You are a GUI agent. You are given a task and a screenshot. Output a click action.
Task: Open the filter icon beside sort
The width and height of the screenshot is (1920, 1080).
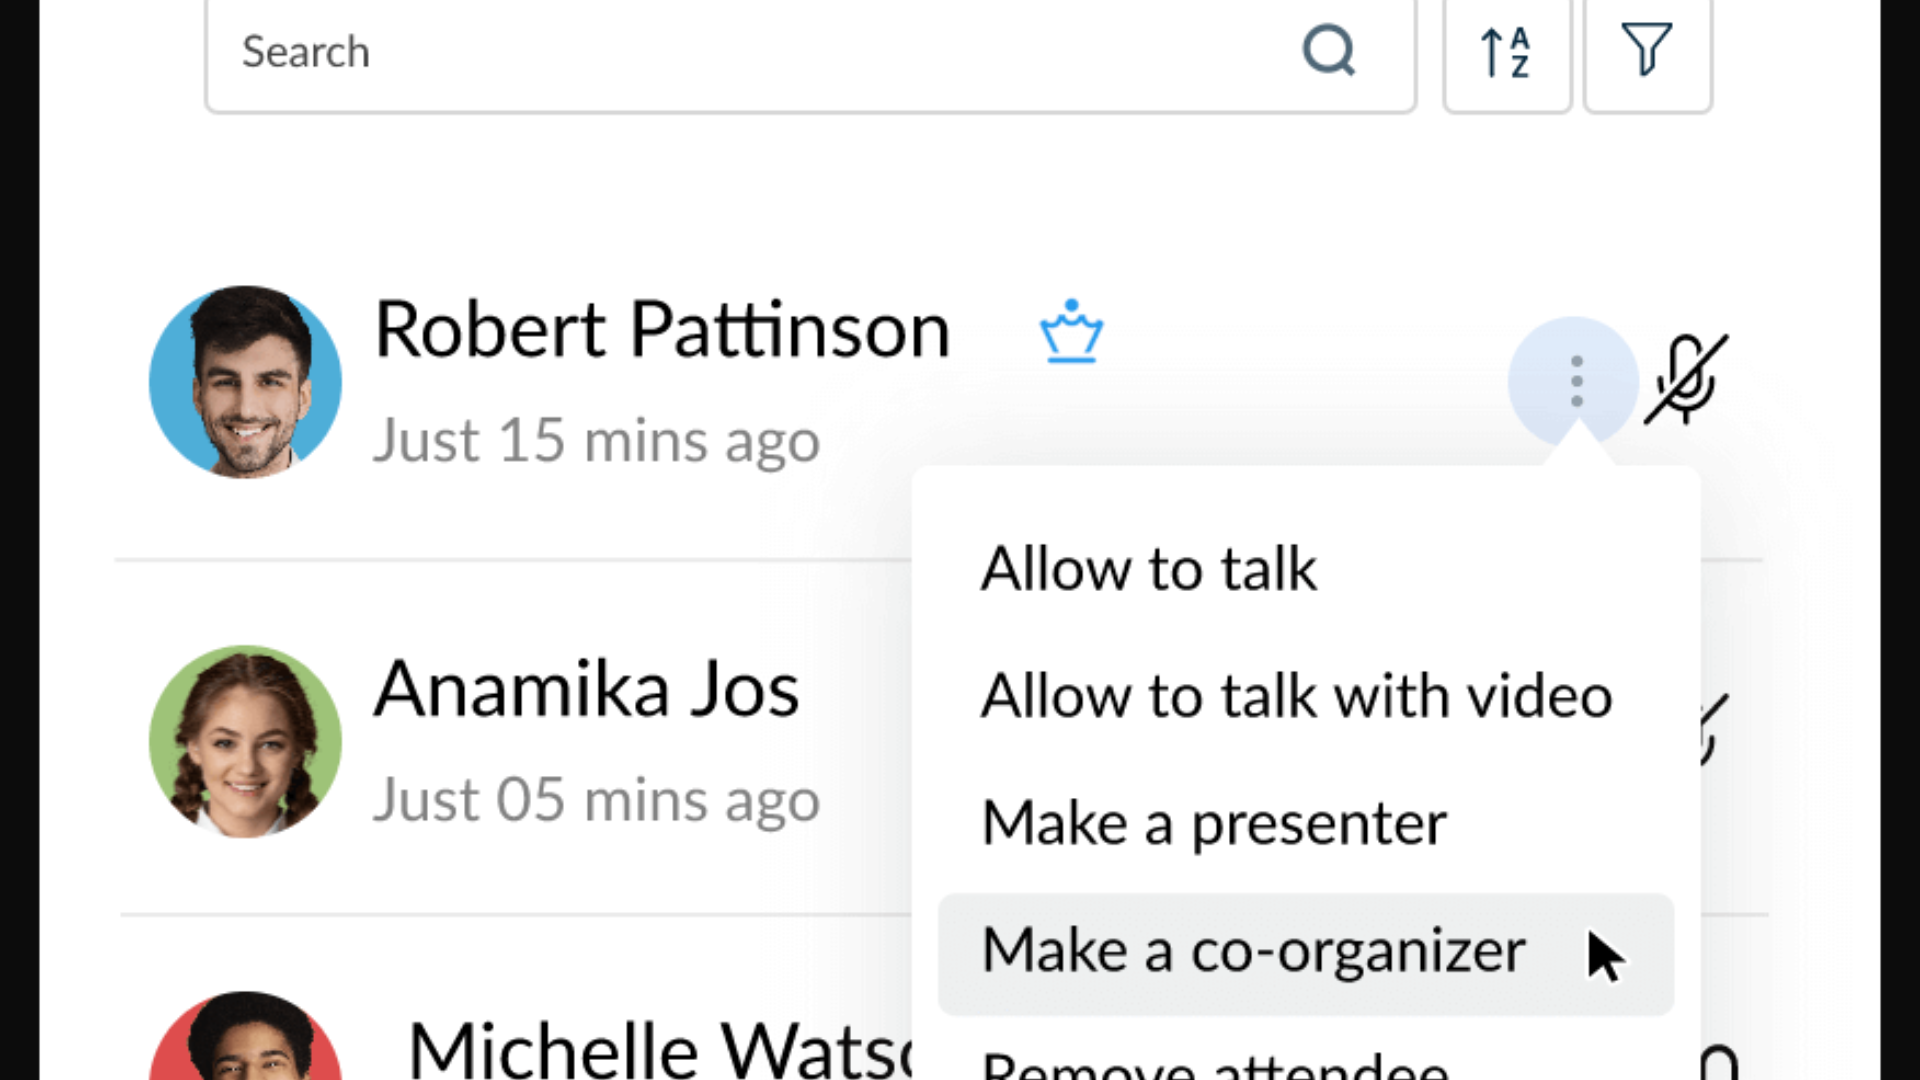click(x=1646, y=47)
